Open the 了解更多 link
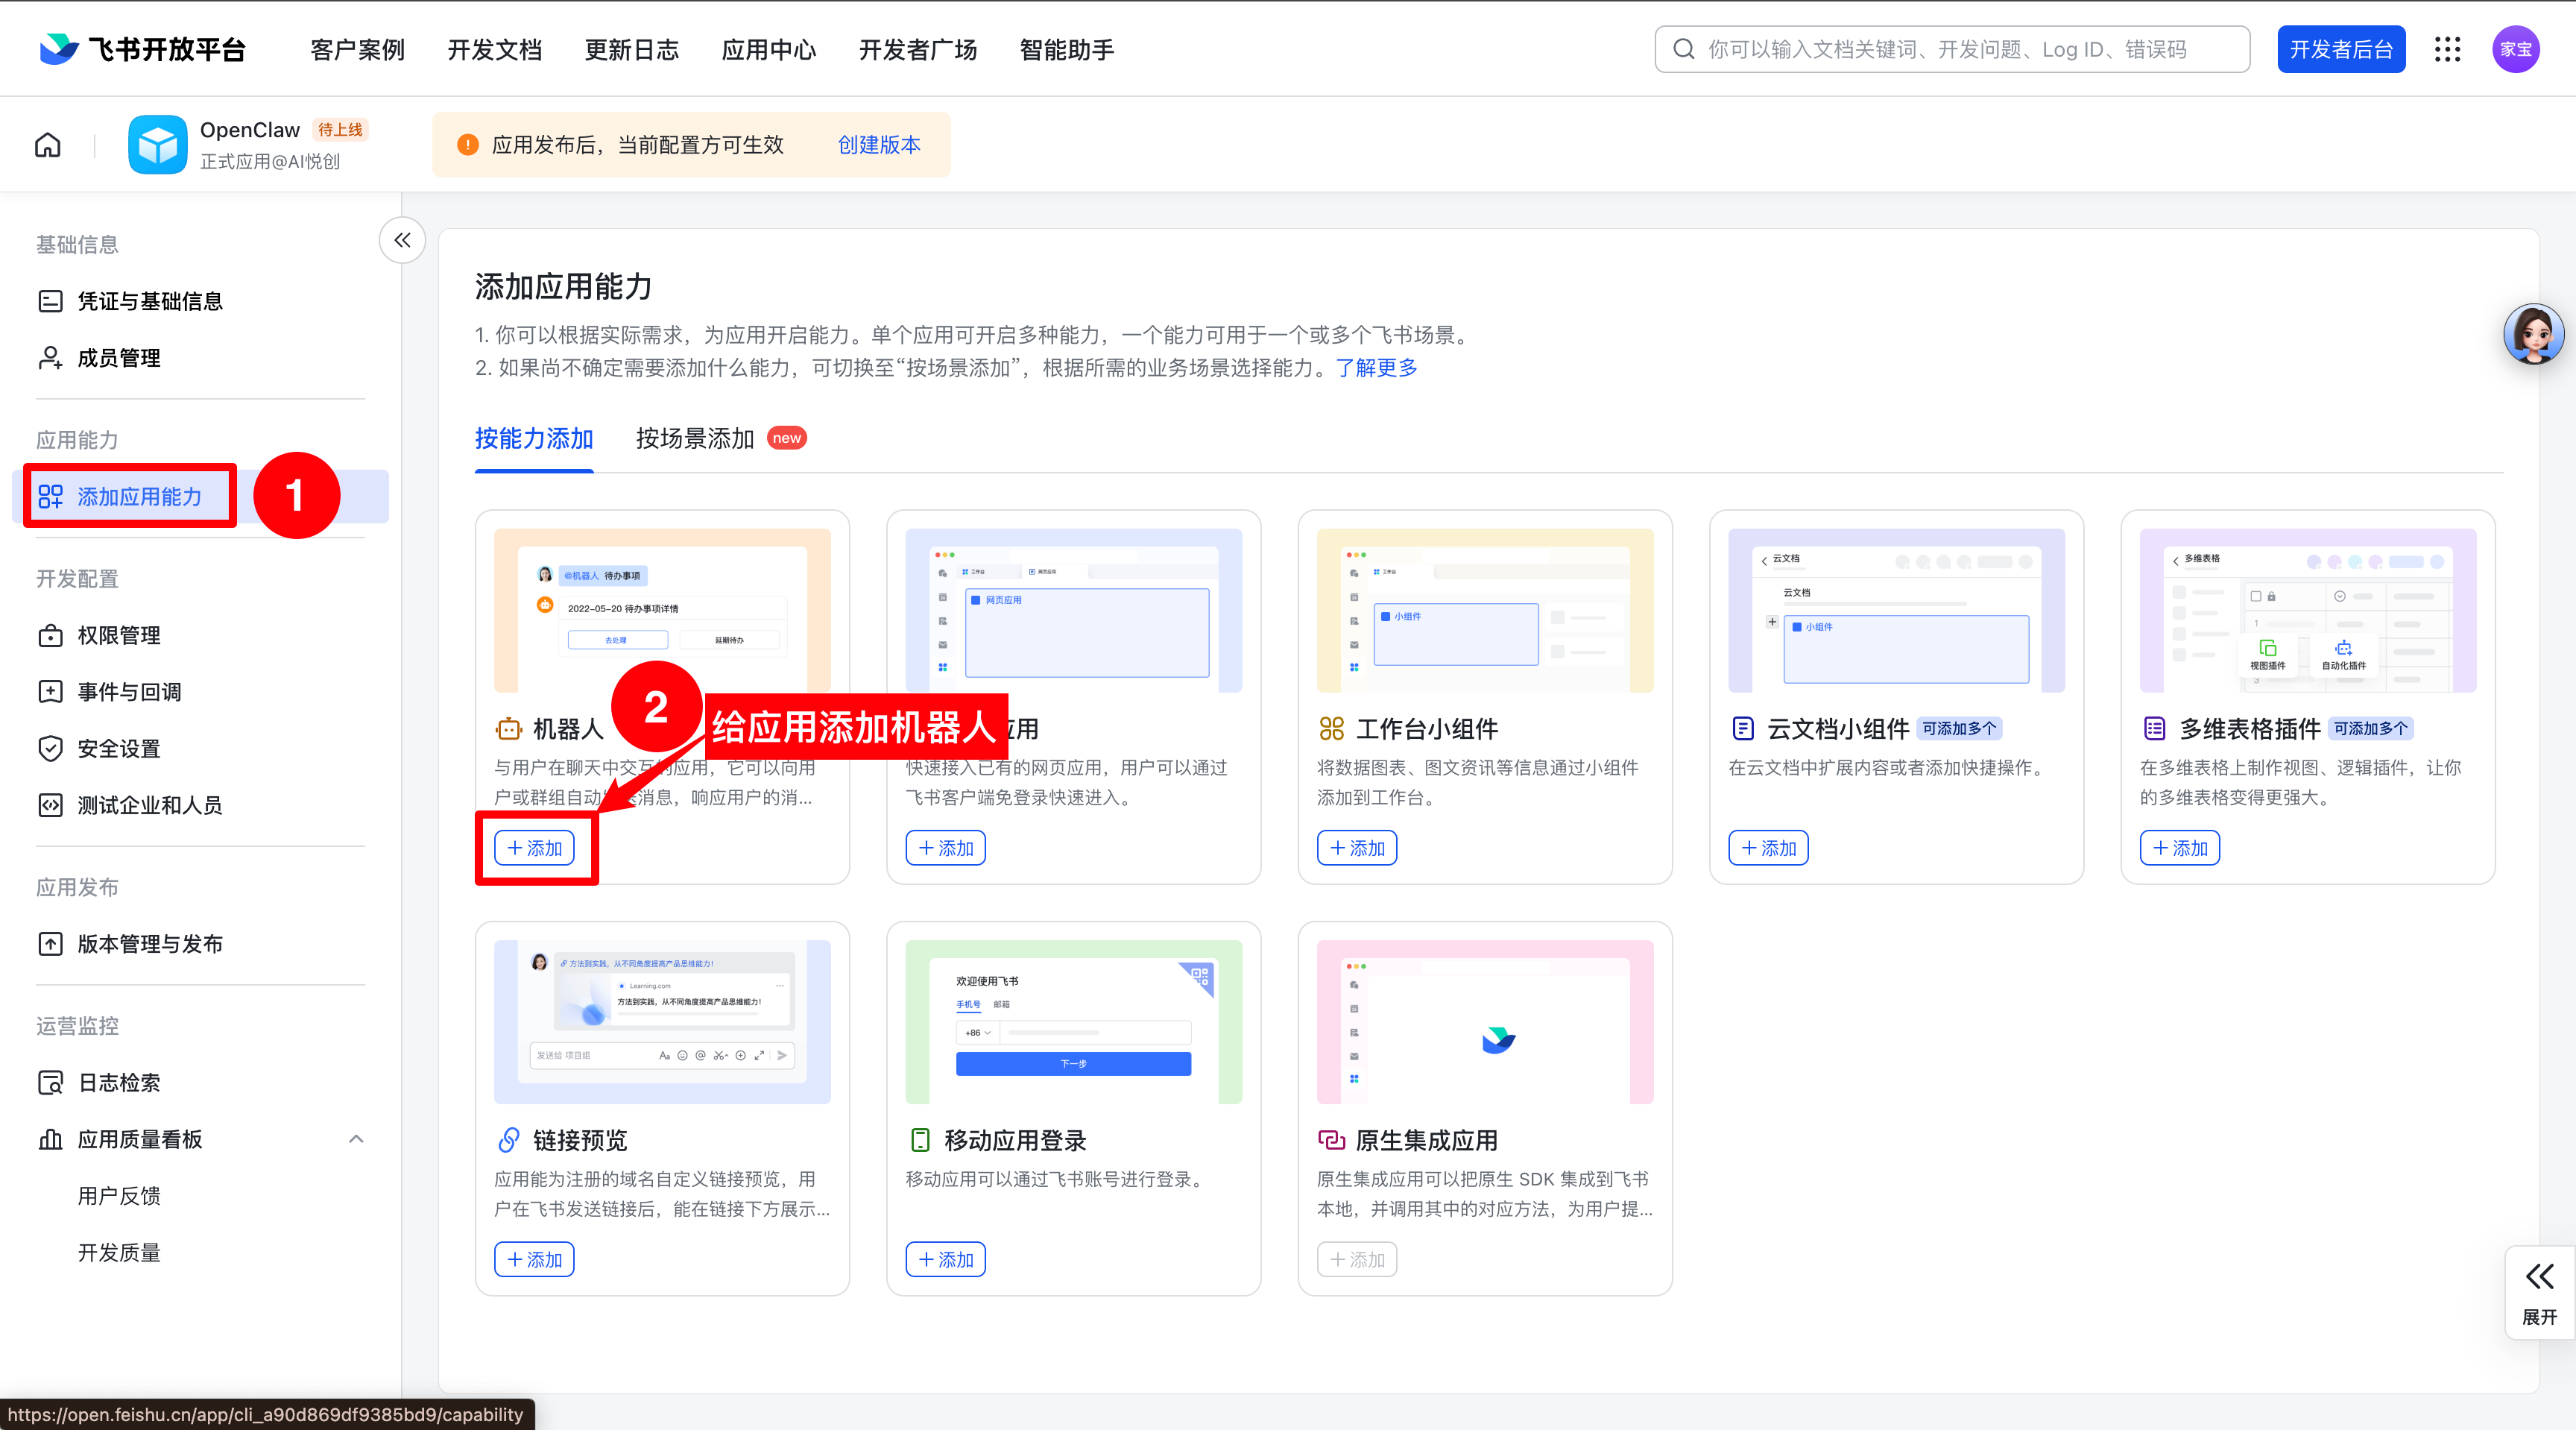 tap(1376, 368)
